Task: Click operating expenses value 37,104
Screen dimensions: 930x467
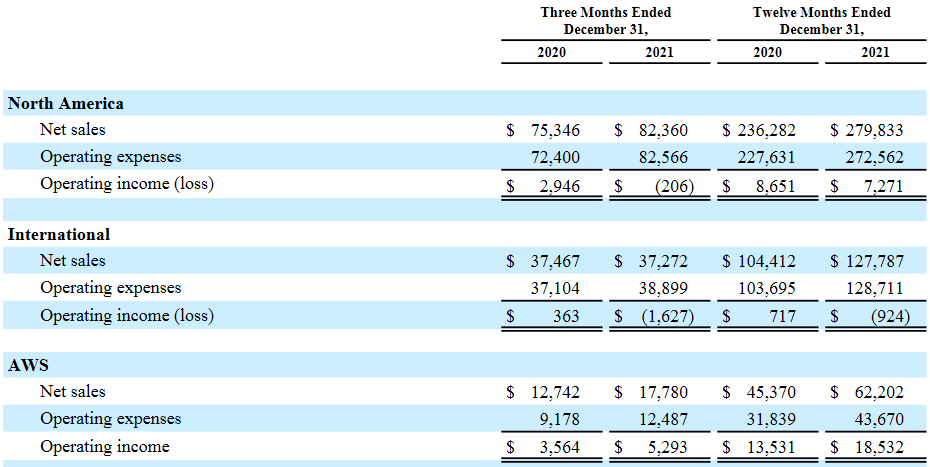Action: coord(556,288)
